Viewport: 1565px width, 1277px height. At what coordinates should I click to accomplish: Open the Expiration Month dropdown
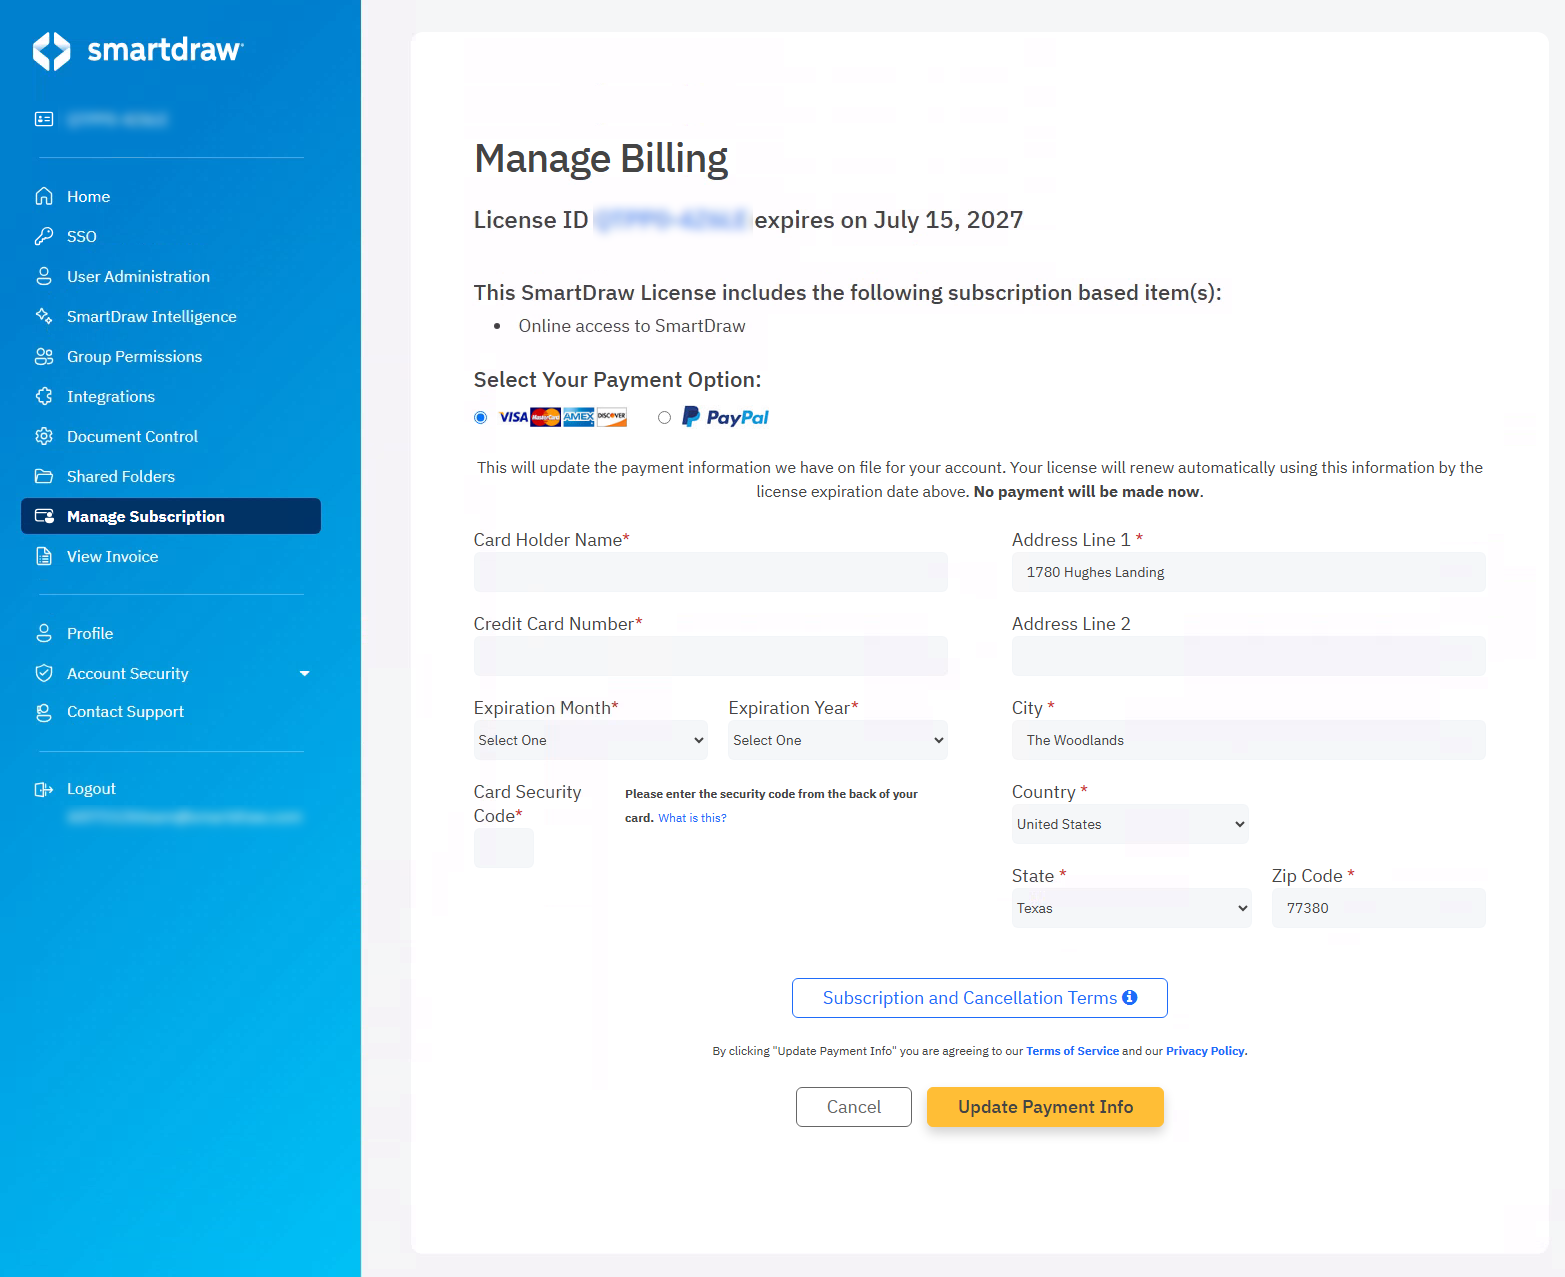tap(591, 740)
